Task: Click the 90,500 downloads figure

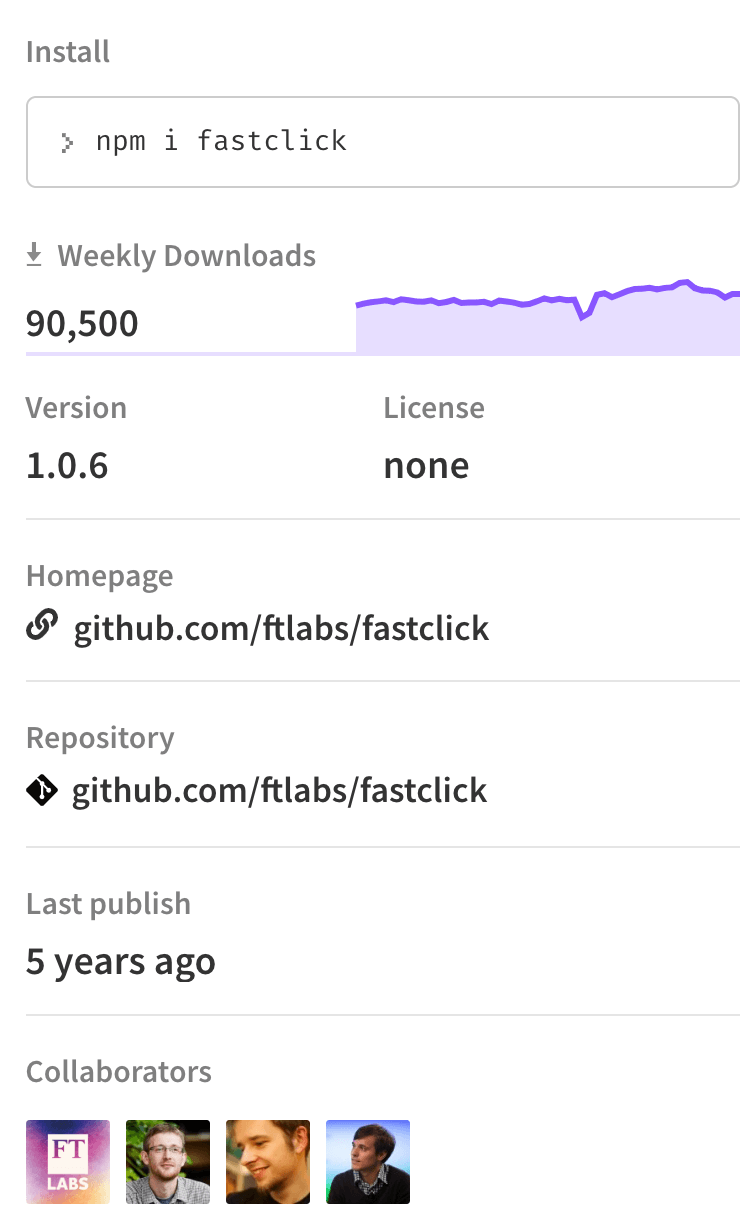Action: tap(82, 323)
